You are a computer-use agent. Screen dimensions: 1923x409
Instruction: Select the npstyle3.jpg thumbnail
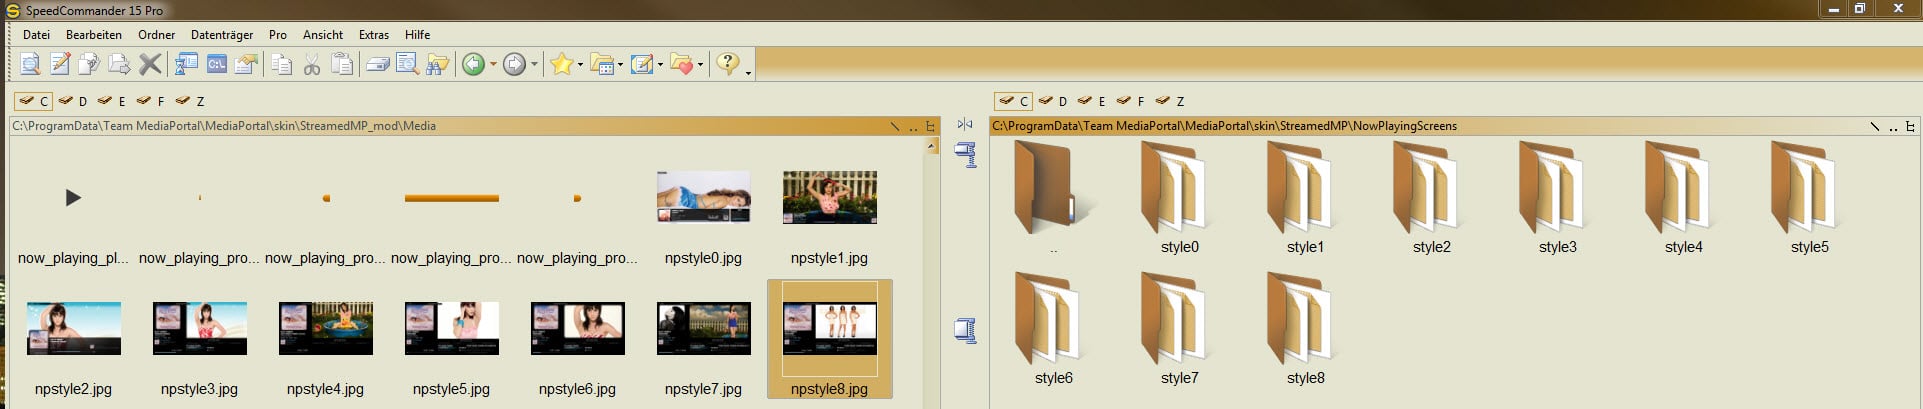coord(199,347)
